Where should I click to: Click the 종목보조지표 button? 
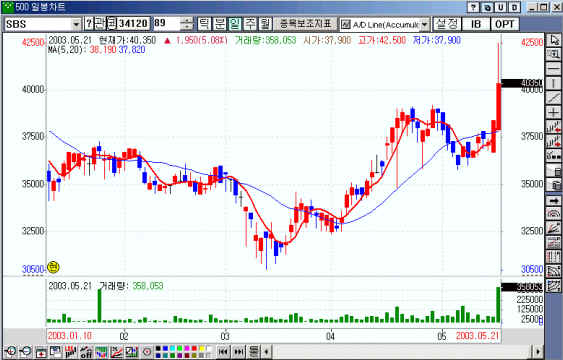(306, 24)
